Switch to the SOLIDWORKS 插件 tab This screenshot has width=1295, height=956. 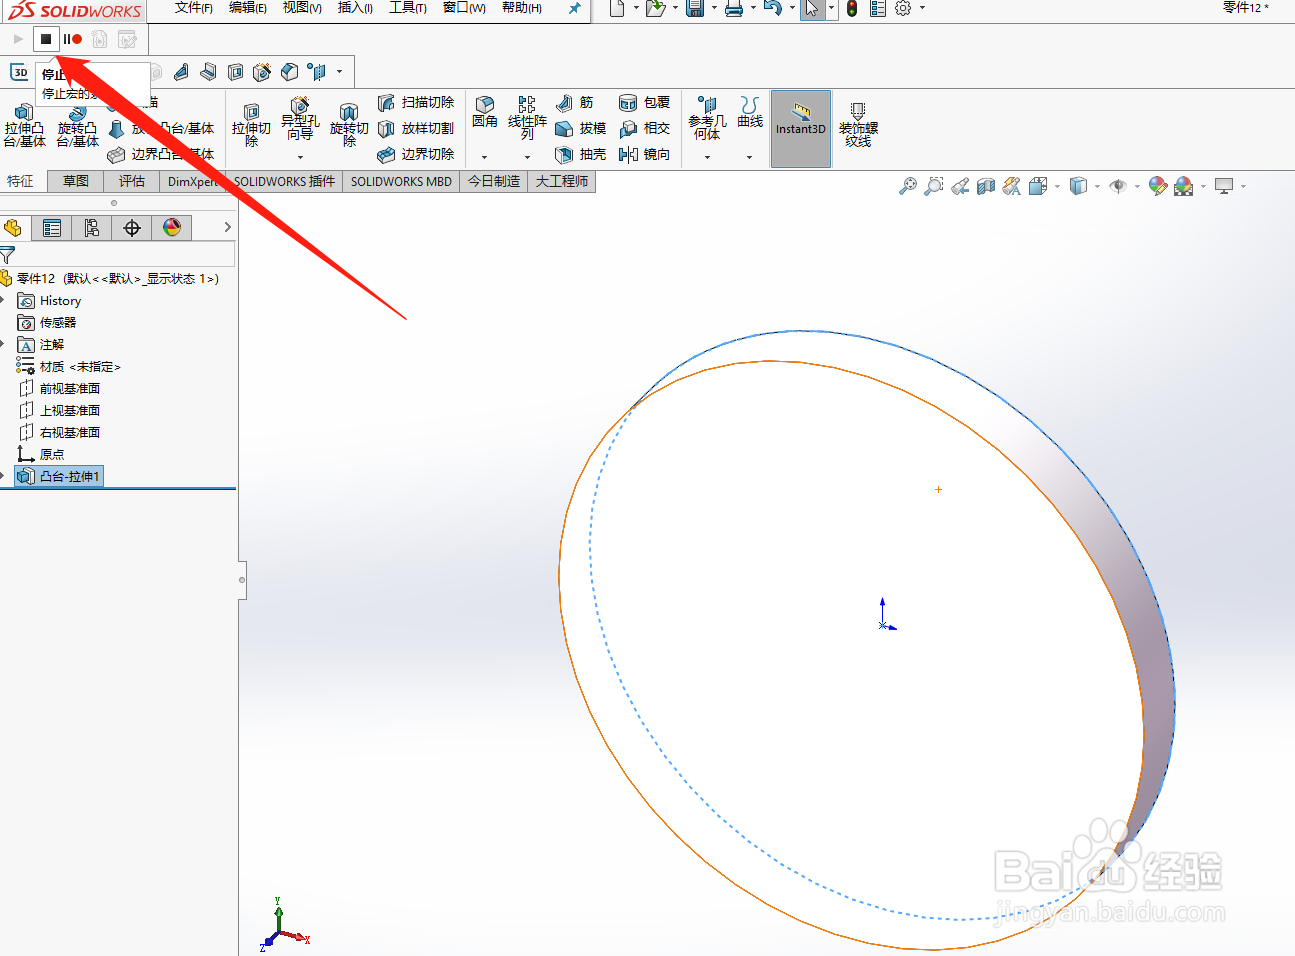pos(284,181)
